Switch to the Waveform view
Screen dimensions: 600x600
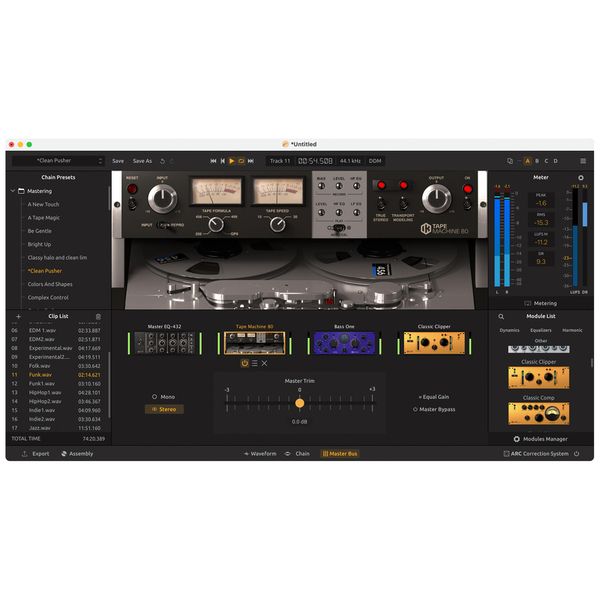click(260, 454)
